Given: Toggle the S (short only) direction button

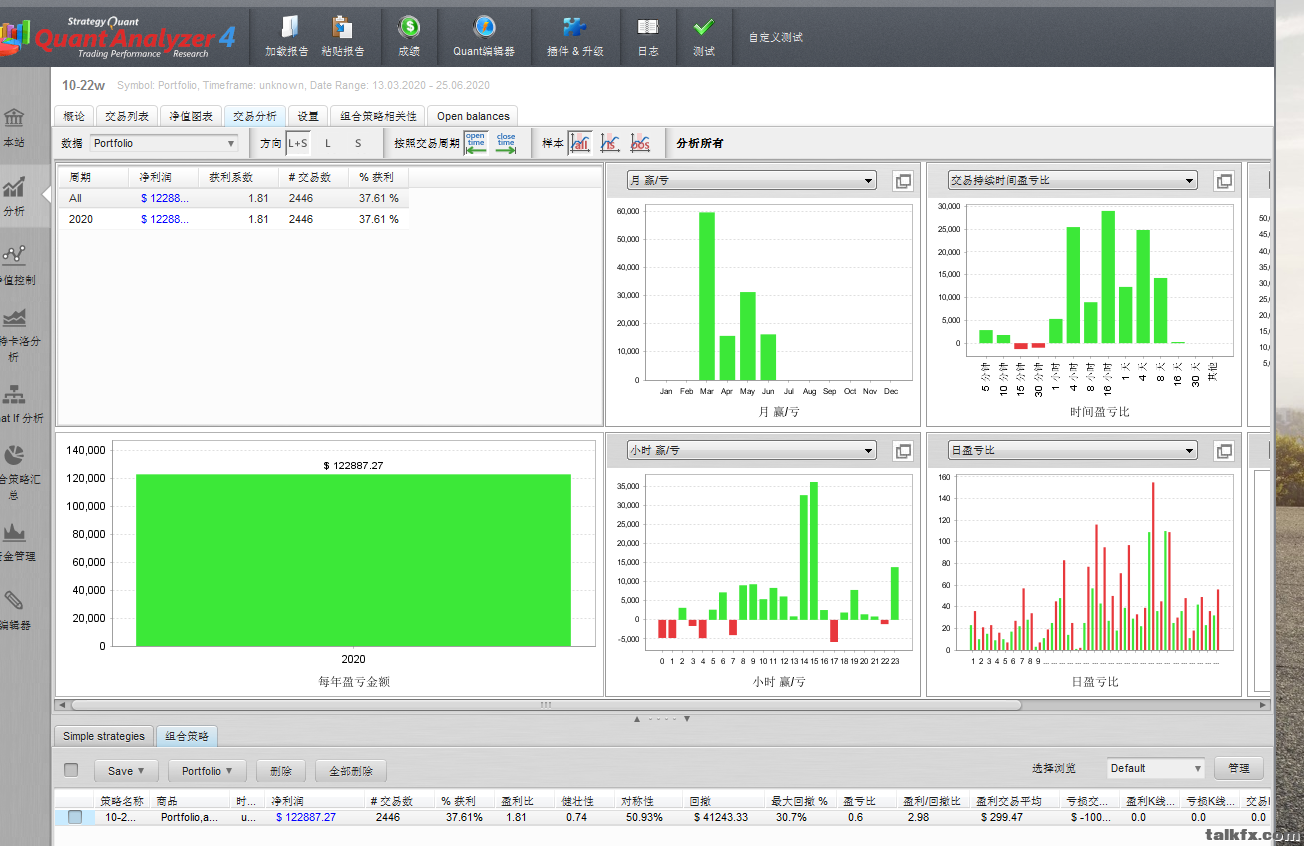Looking at the screenshot, I should pos(358,143).
